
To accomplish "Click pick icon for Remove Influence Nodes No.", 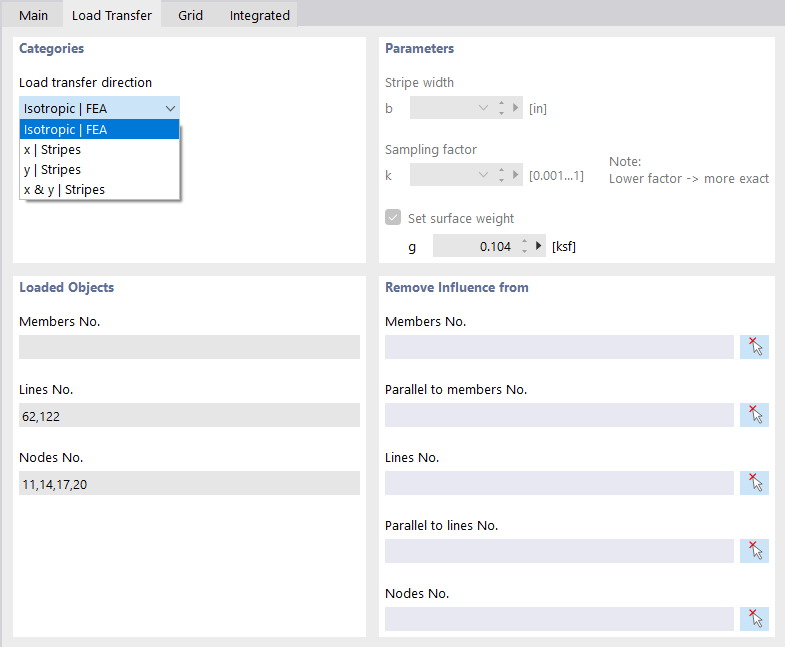I will coord(754,619).
